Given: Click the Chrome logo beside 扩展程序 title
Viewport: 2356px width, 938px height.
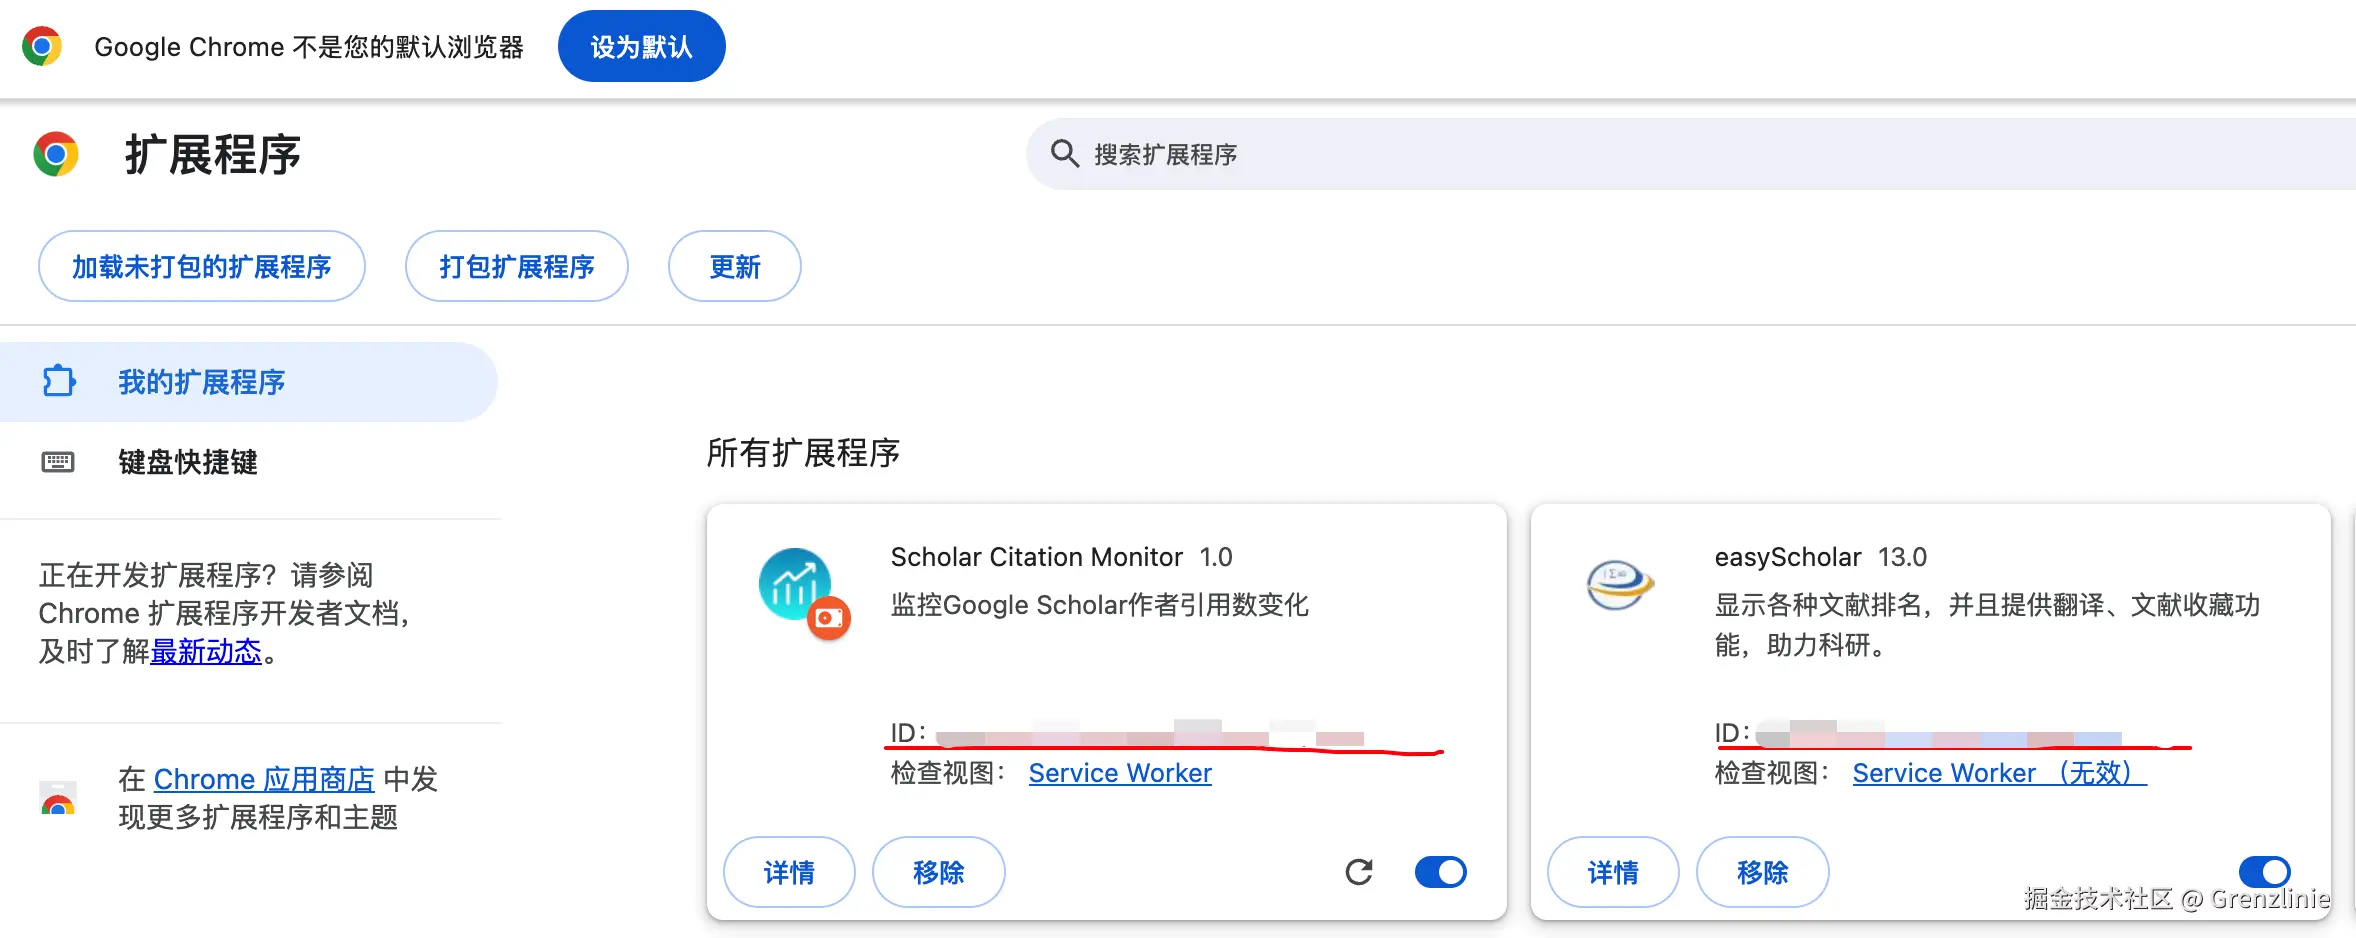Looking at the screenshot, I should coord(56,155).
